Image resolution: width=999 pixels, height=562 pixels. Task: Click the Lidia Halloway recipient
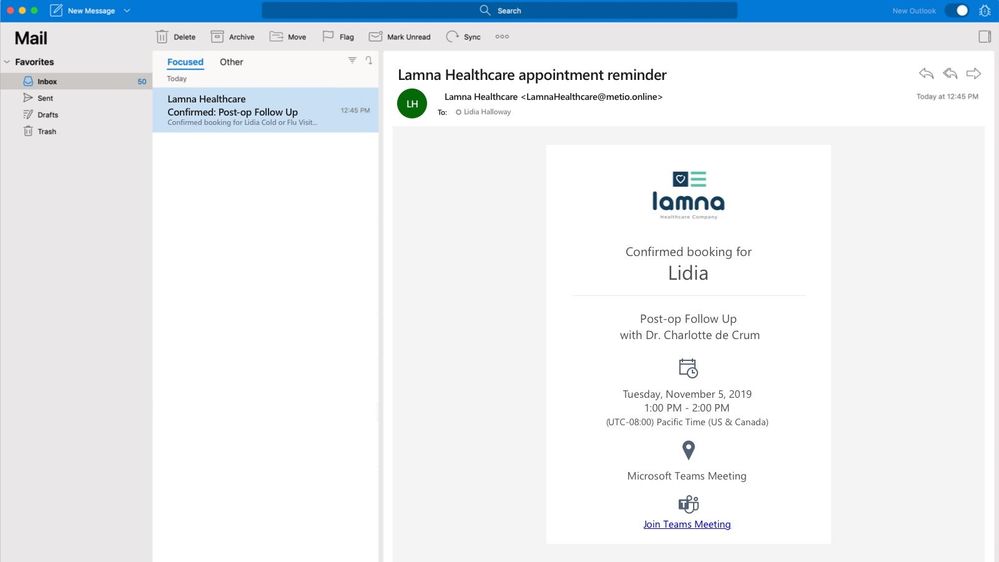pos(487,112)
